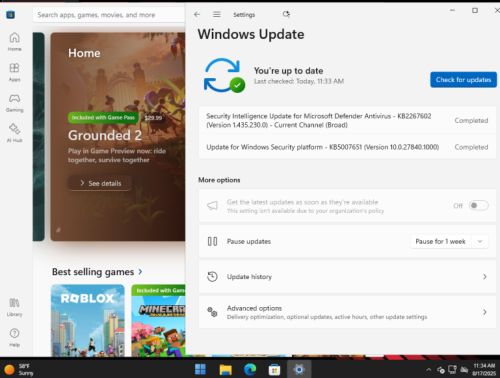The image size is (500, 378).
Task: Click the Pause updates pause icon
Action: coord(212,241)
